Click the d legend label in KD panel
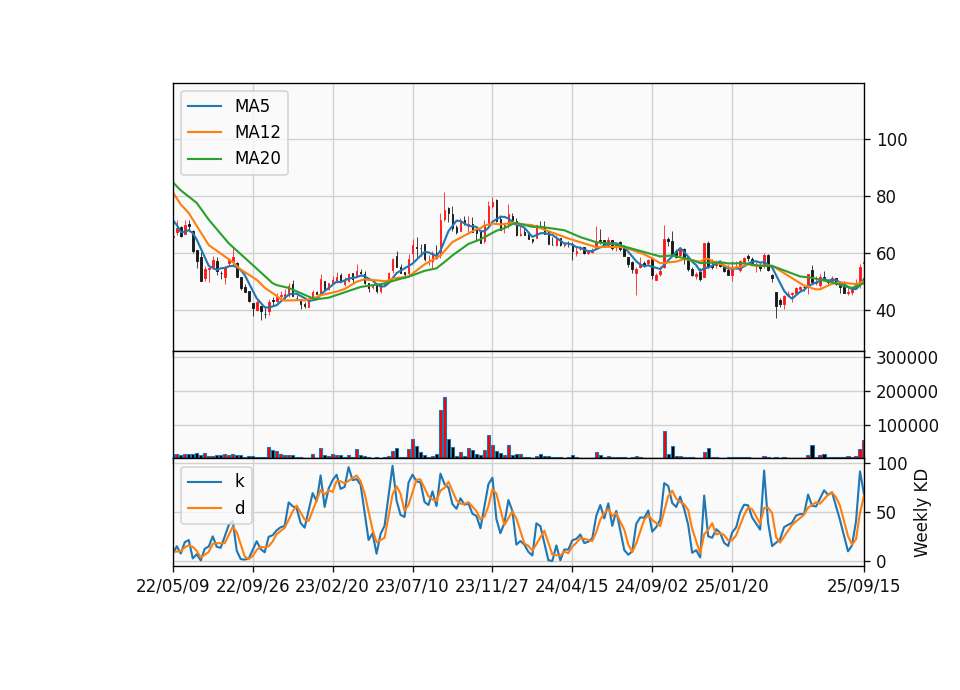960x690 pixels. (x=240, y=508)
